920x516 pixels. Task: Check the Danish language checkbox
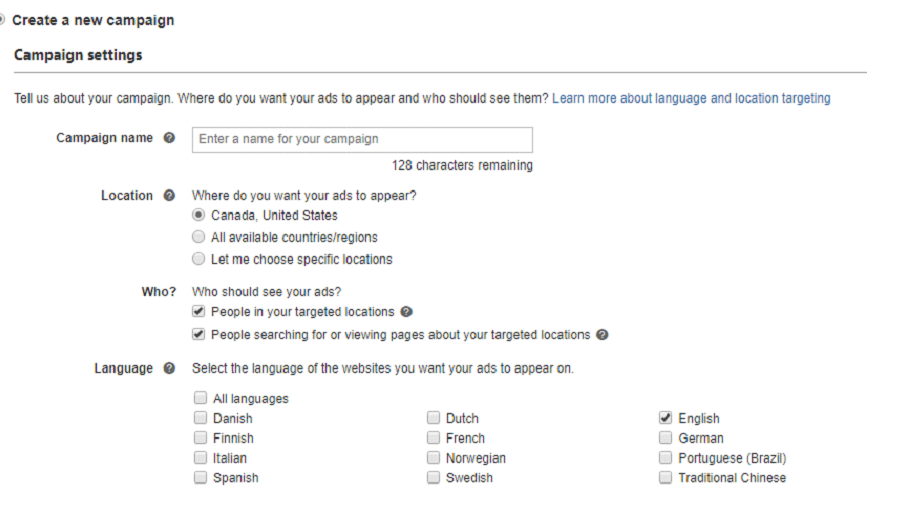coord(200,418)
